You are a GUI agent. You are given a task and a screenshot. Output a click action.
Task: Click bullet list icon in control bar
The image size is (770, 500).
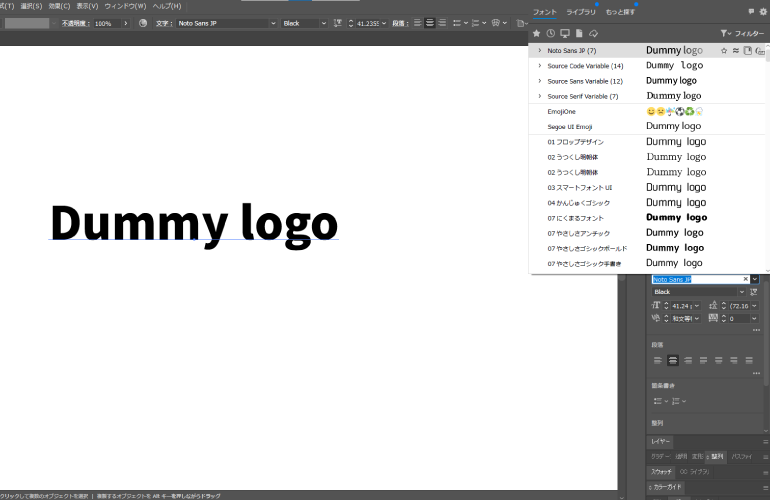(457, 23)
